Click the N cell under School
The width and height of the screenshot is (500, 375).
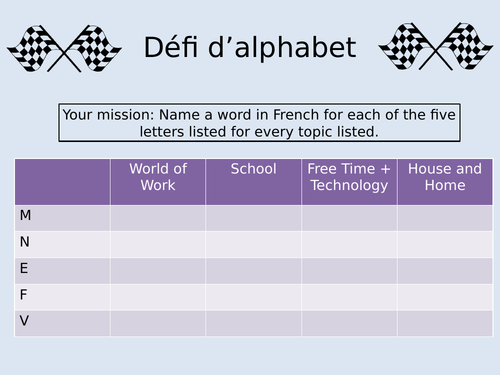pyautogui.click(x=253, y=244)
